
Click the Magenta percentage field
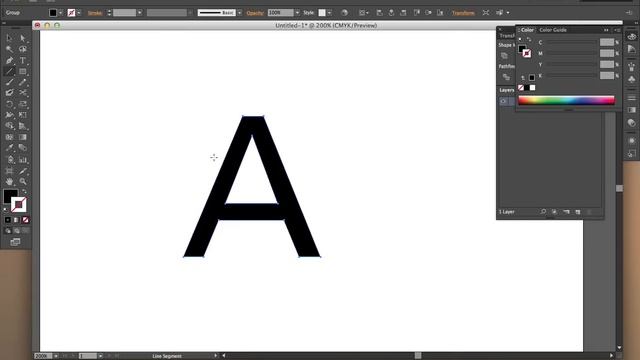coord(607,53)
